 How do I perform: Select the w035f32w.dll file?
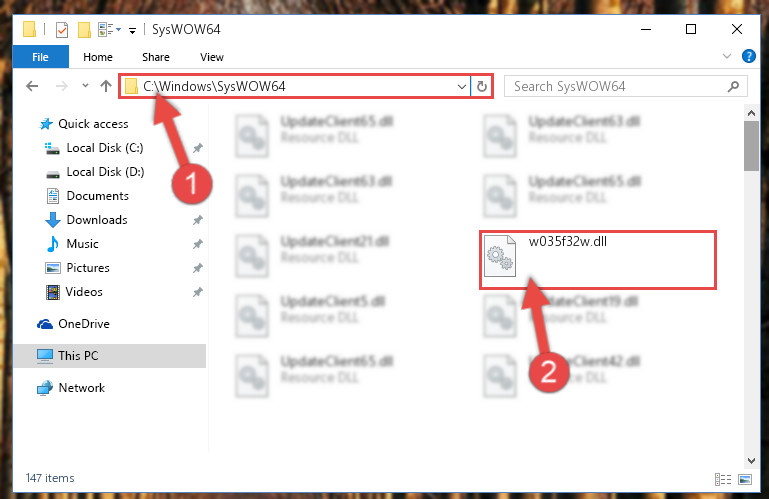(597, 259)
